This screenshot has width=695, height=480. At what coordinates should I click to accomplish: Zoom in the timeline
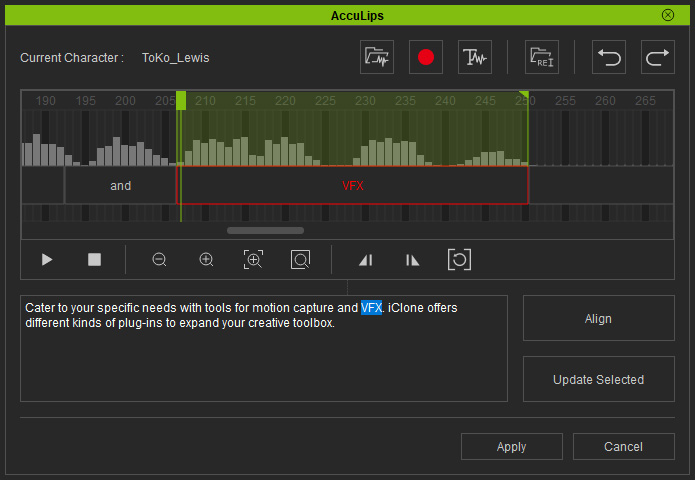206,260
